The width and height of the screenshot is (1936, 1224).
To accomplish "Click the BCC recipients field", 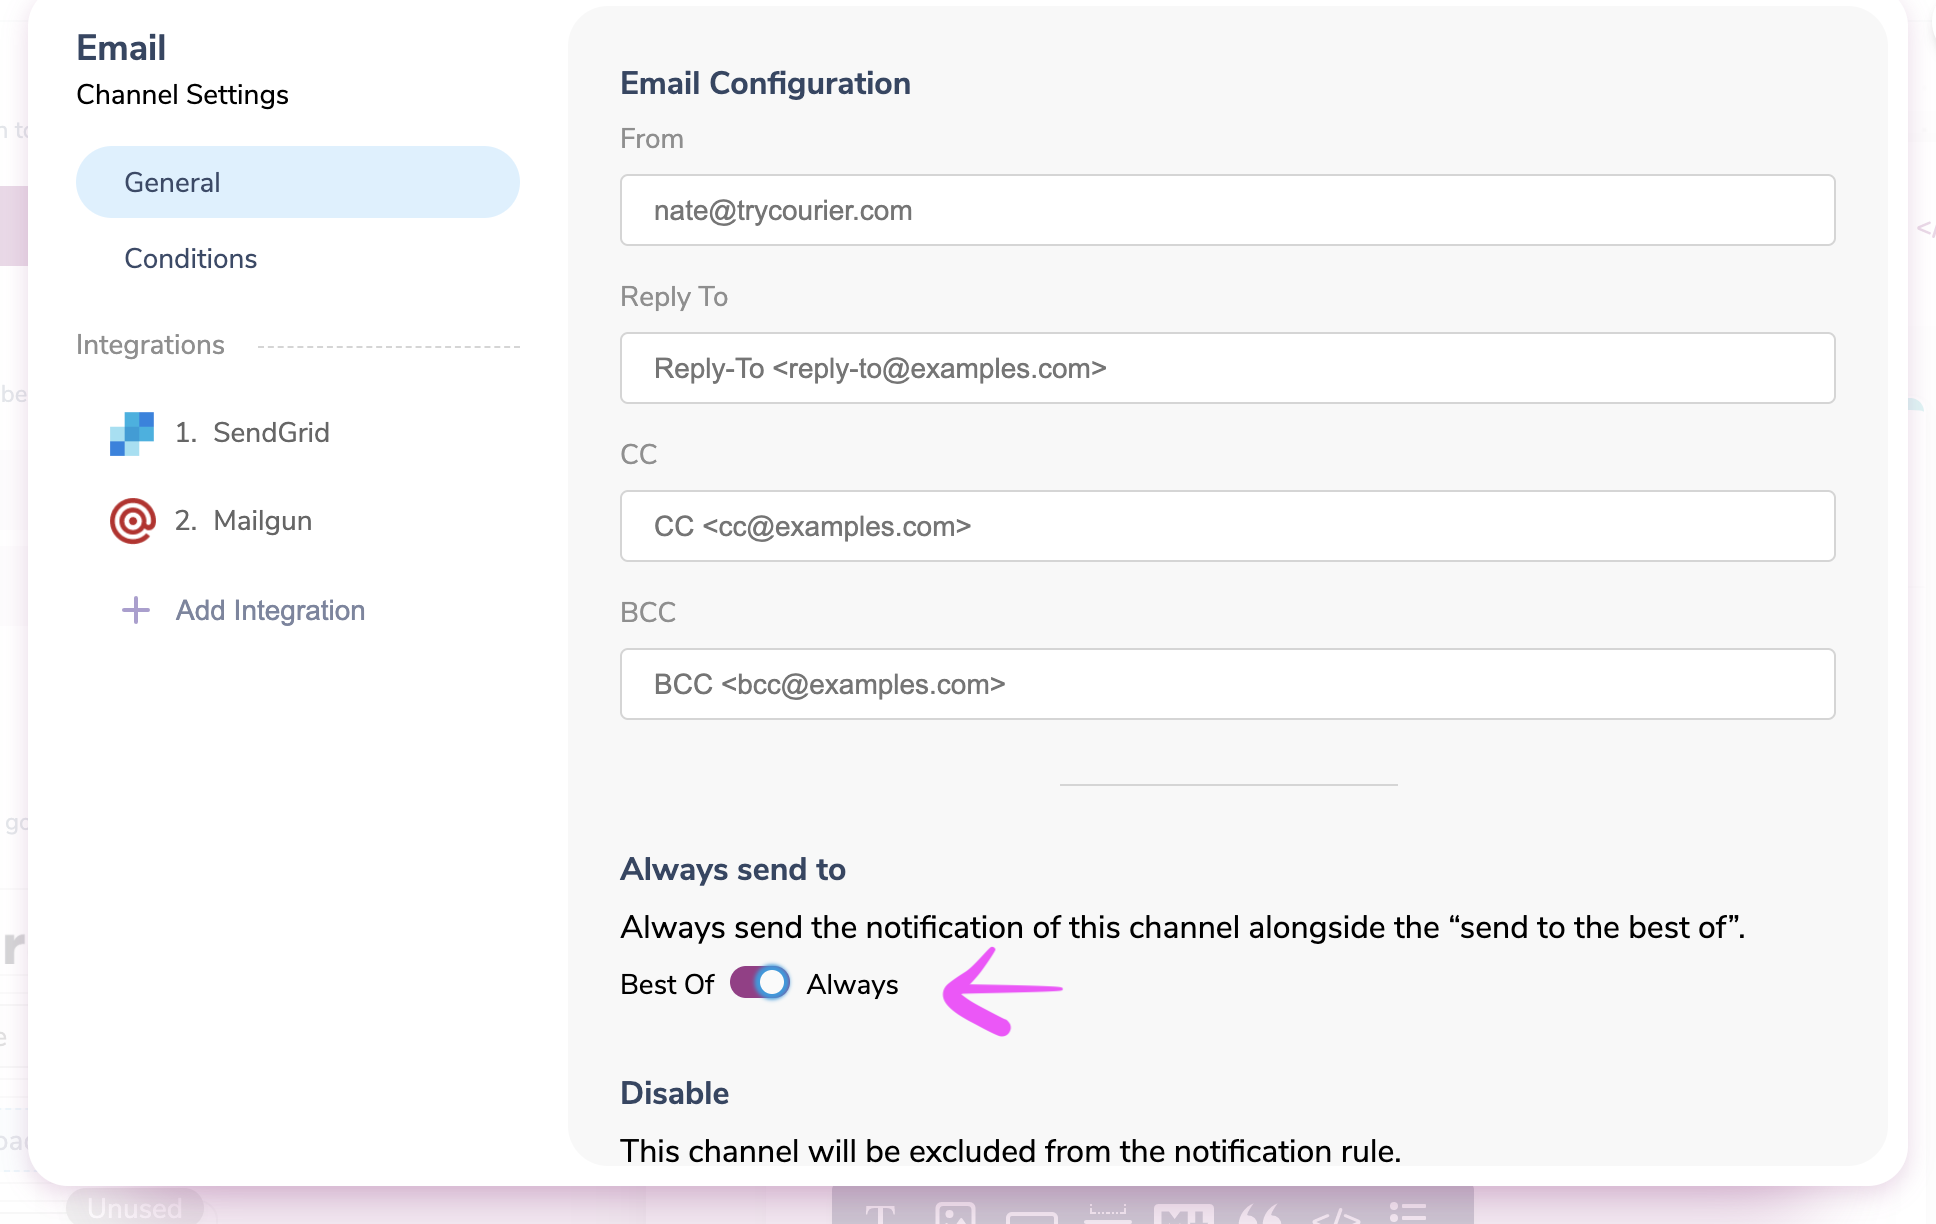I will (1228, 684).
